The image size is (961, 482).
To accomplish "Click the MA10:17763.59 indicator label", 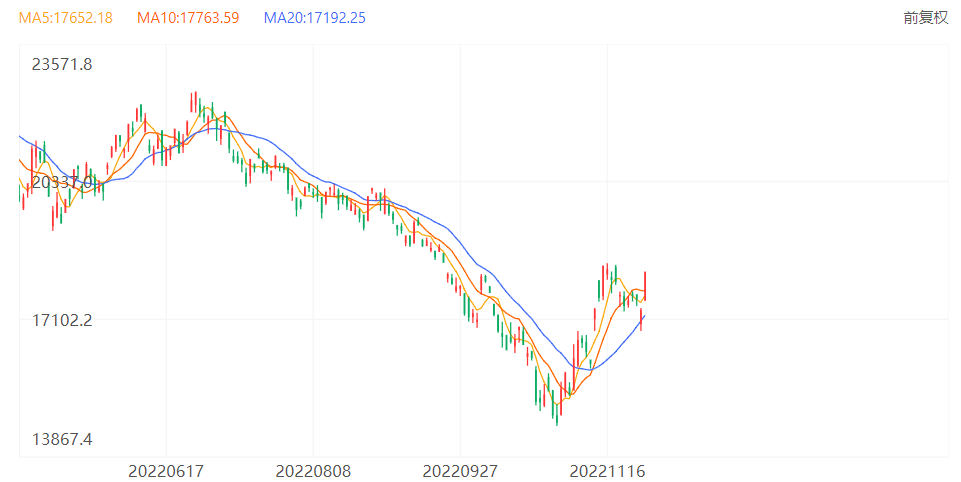I will pyautogui.click(x=188, y=18).
